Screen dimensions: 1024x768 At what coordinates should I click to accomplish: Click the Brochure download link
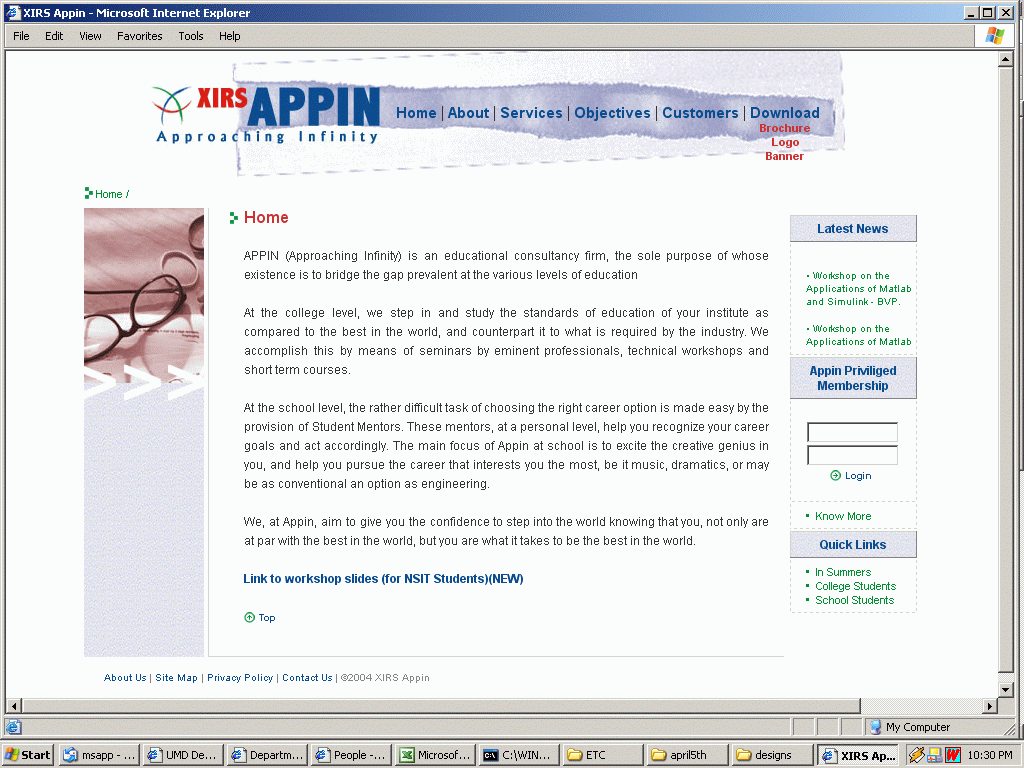[784, 128]
